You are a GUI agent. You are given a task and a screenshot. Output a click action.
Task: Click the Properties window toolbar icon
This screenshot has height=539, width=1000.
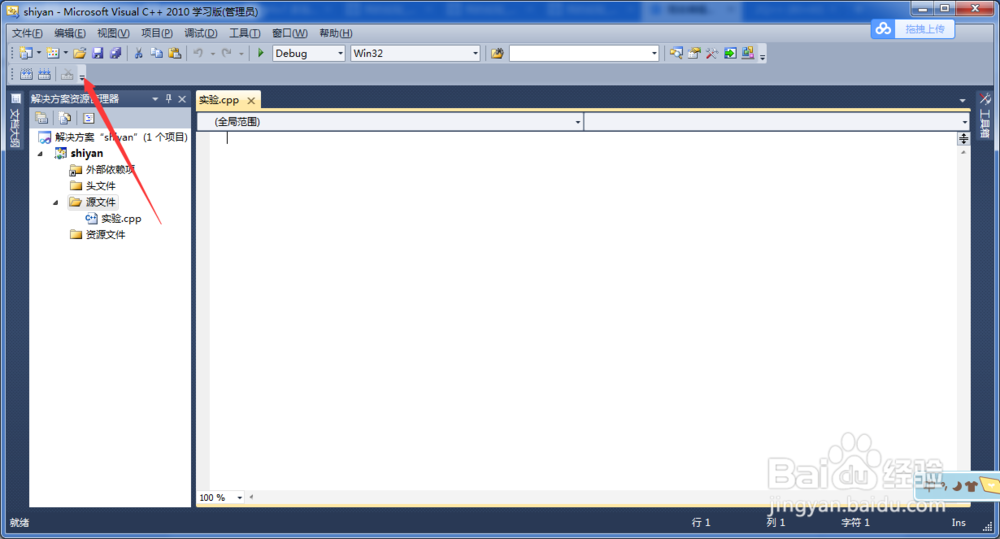pyautogui.click(x=694, y=54)
